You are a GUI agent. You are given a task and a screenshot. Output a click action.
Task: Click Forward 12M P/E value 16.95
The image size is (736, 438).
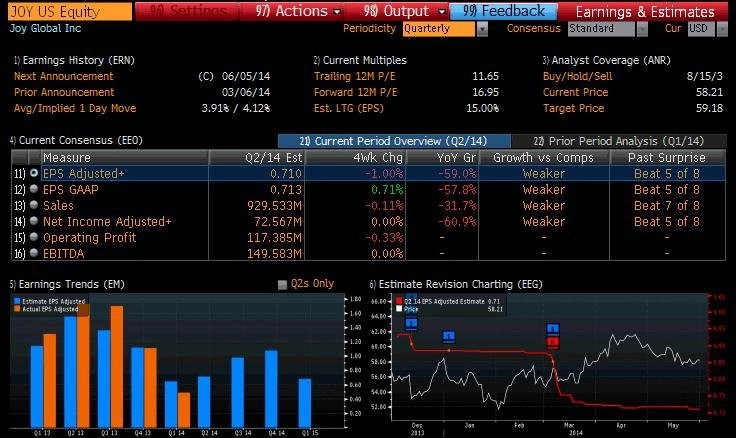485,92
